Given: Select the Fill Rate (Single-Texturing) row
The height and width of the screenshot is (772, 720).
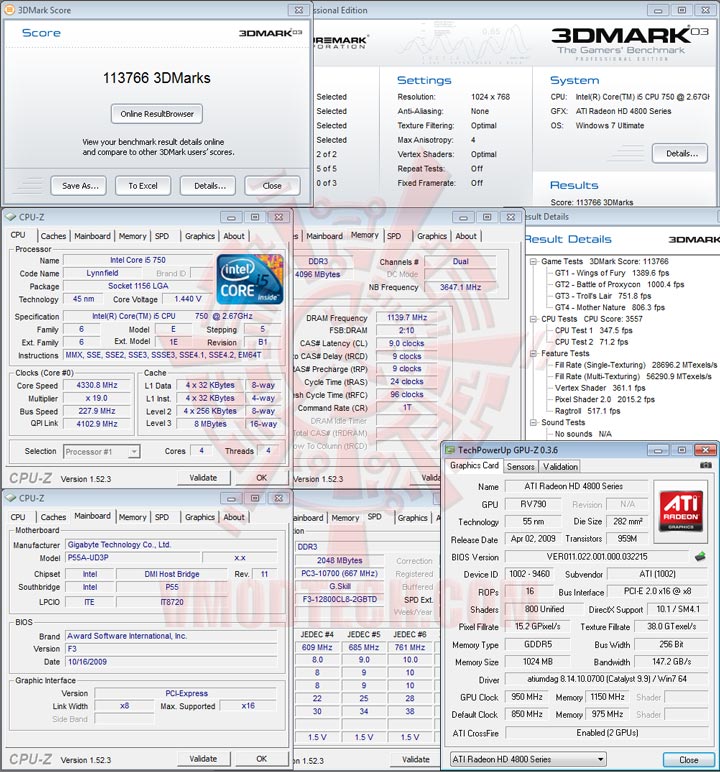Looking at the screenshot, I should pos(636,365).
